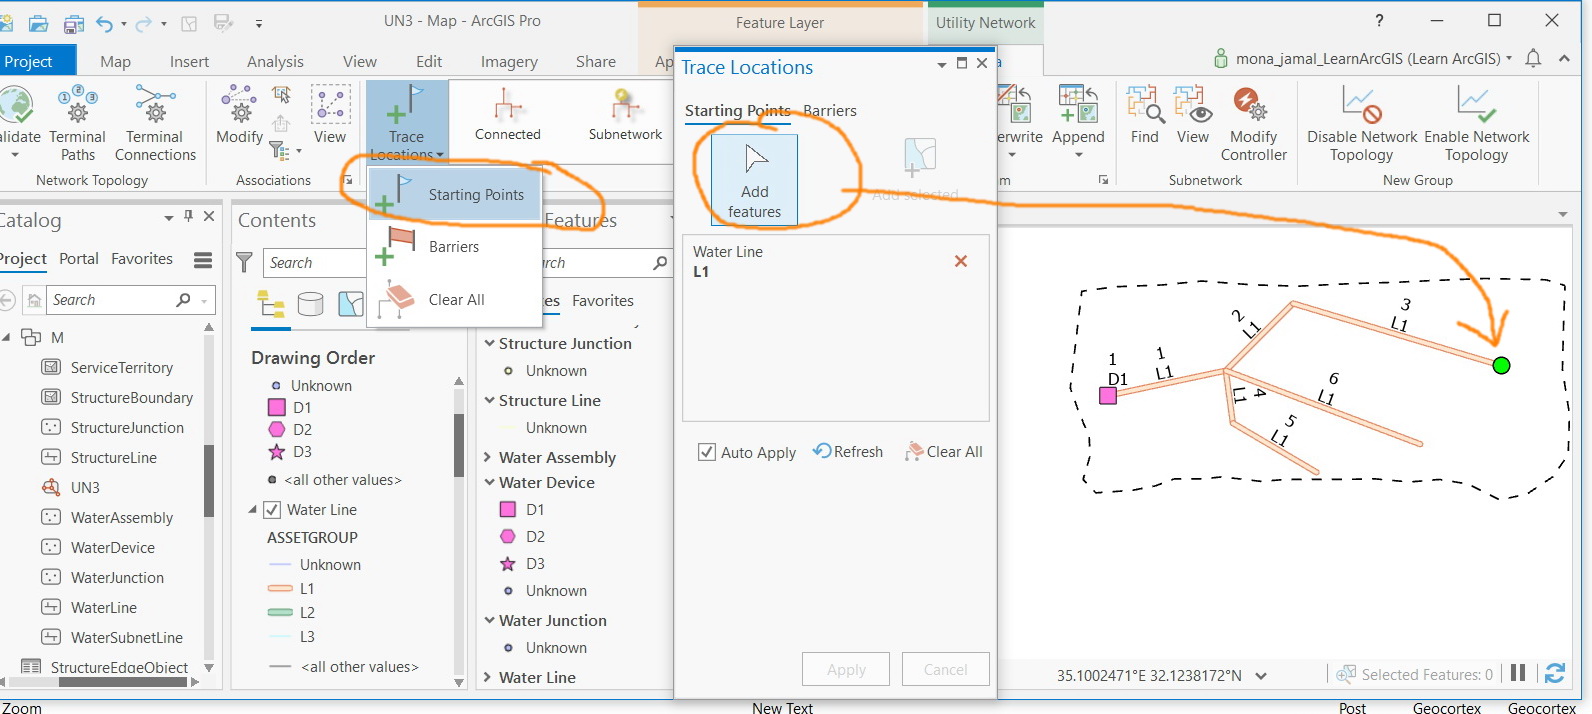Expand Water Assembly template group

488,457
